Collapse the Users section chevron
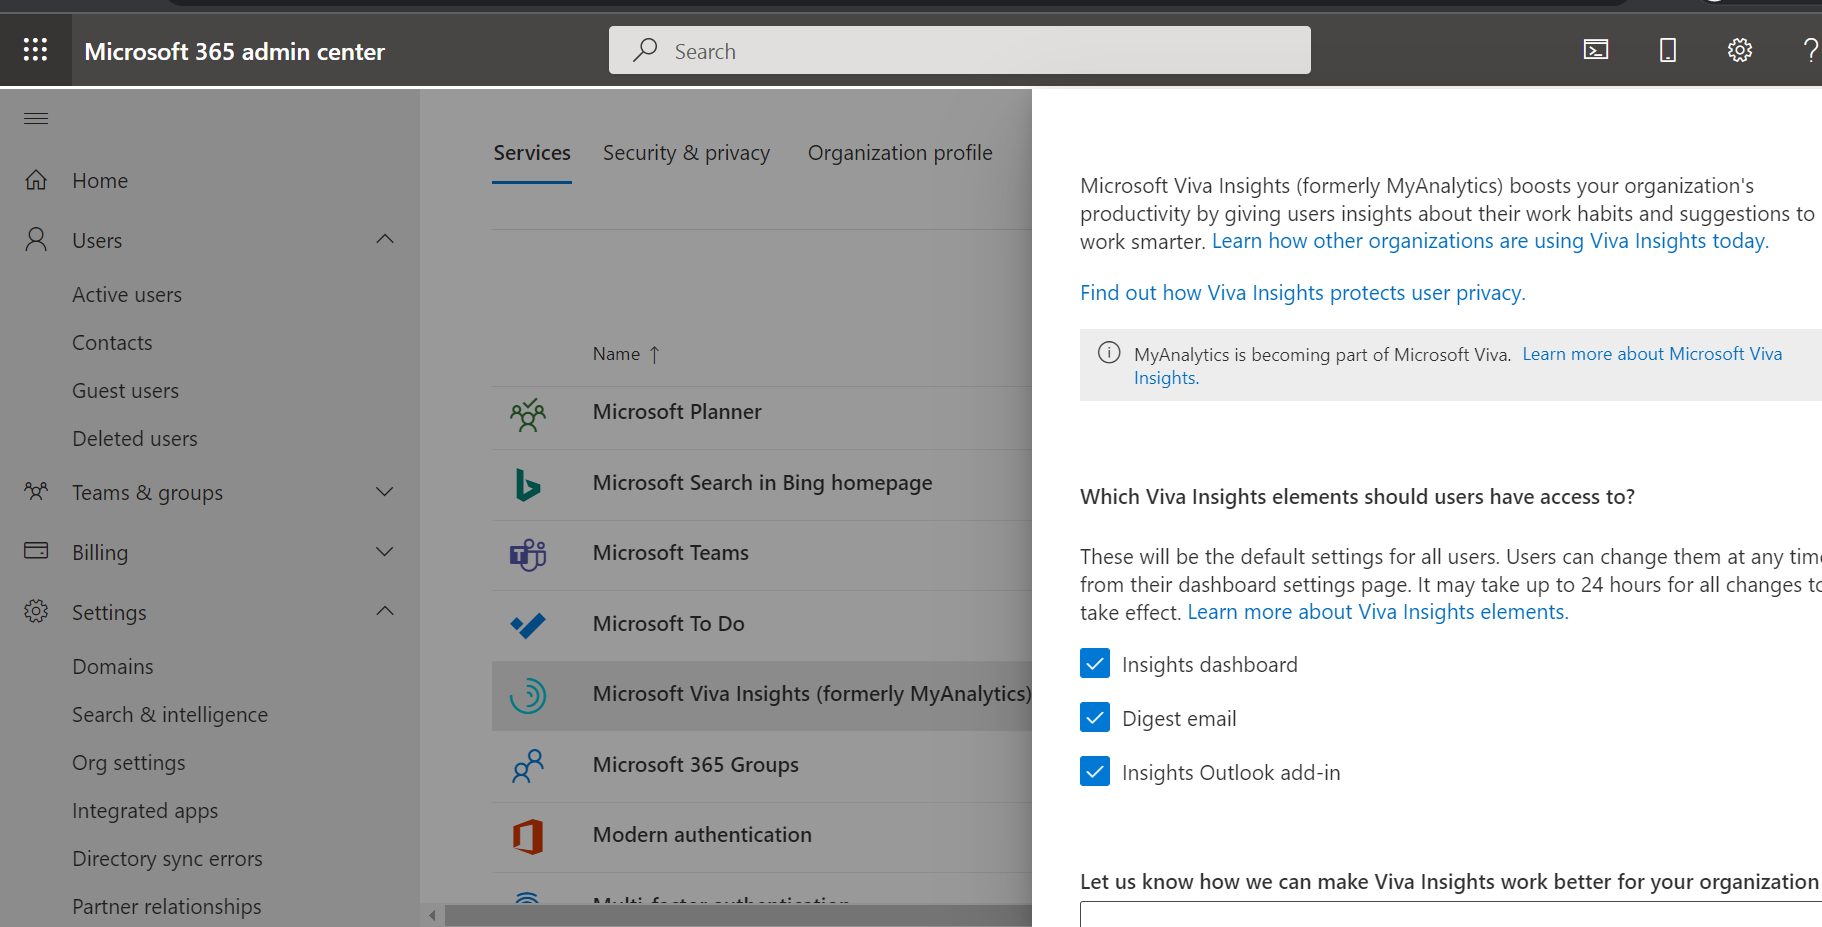1822x927 pixels. (x=385, y=239)
